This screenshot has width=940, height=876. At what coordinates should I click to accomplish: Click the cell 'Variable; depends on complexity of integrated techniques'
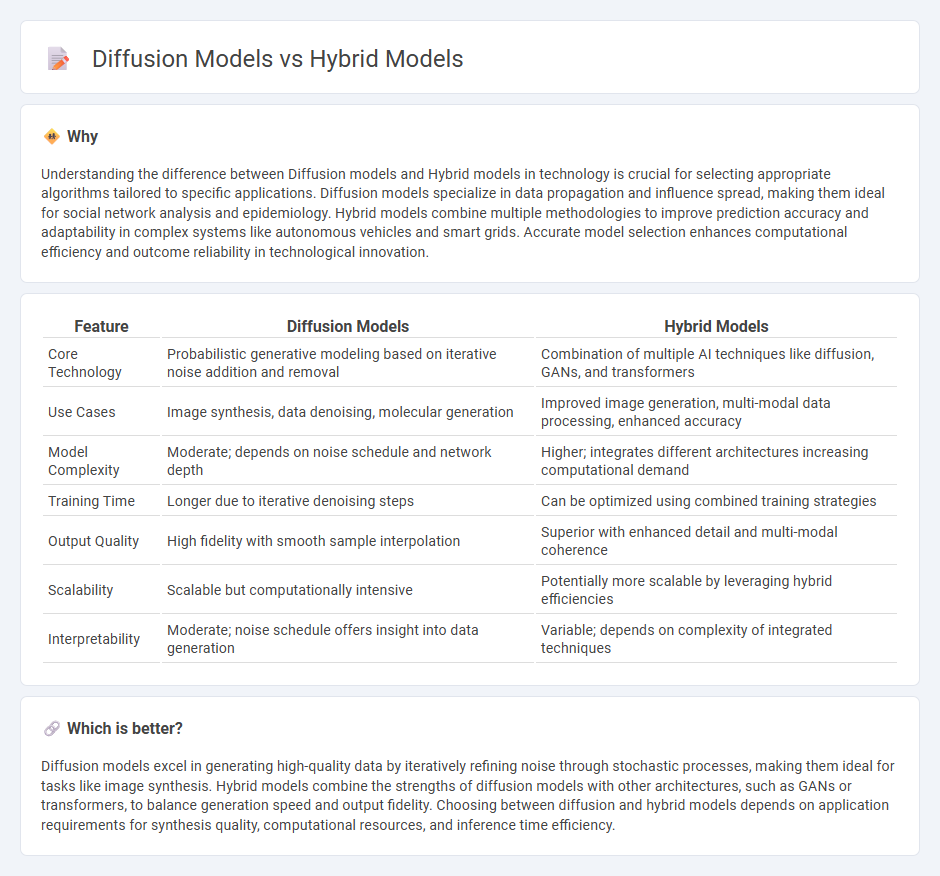click(x=716, y=639)
